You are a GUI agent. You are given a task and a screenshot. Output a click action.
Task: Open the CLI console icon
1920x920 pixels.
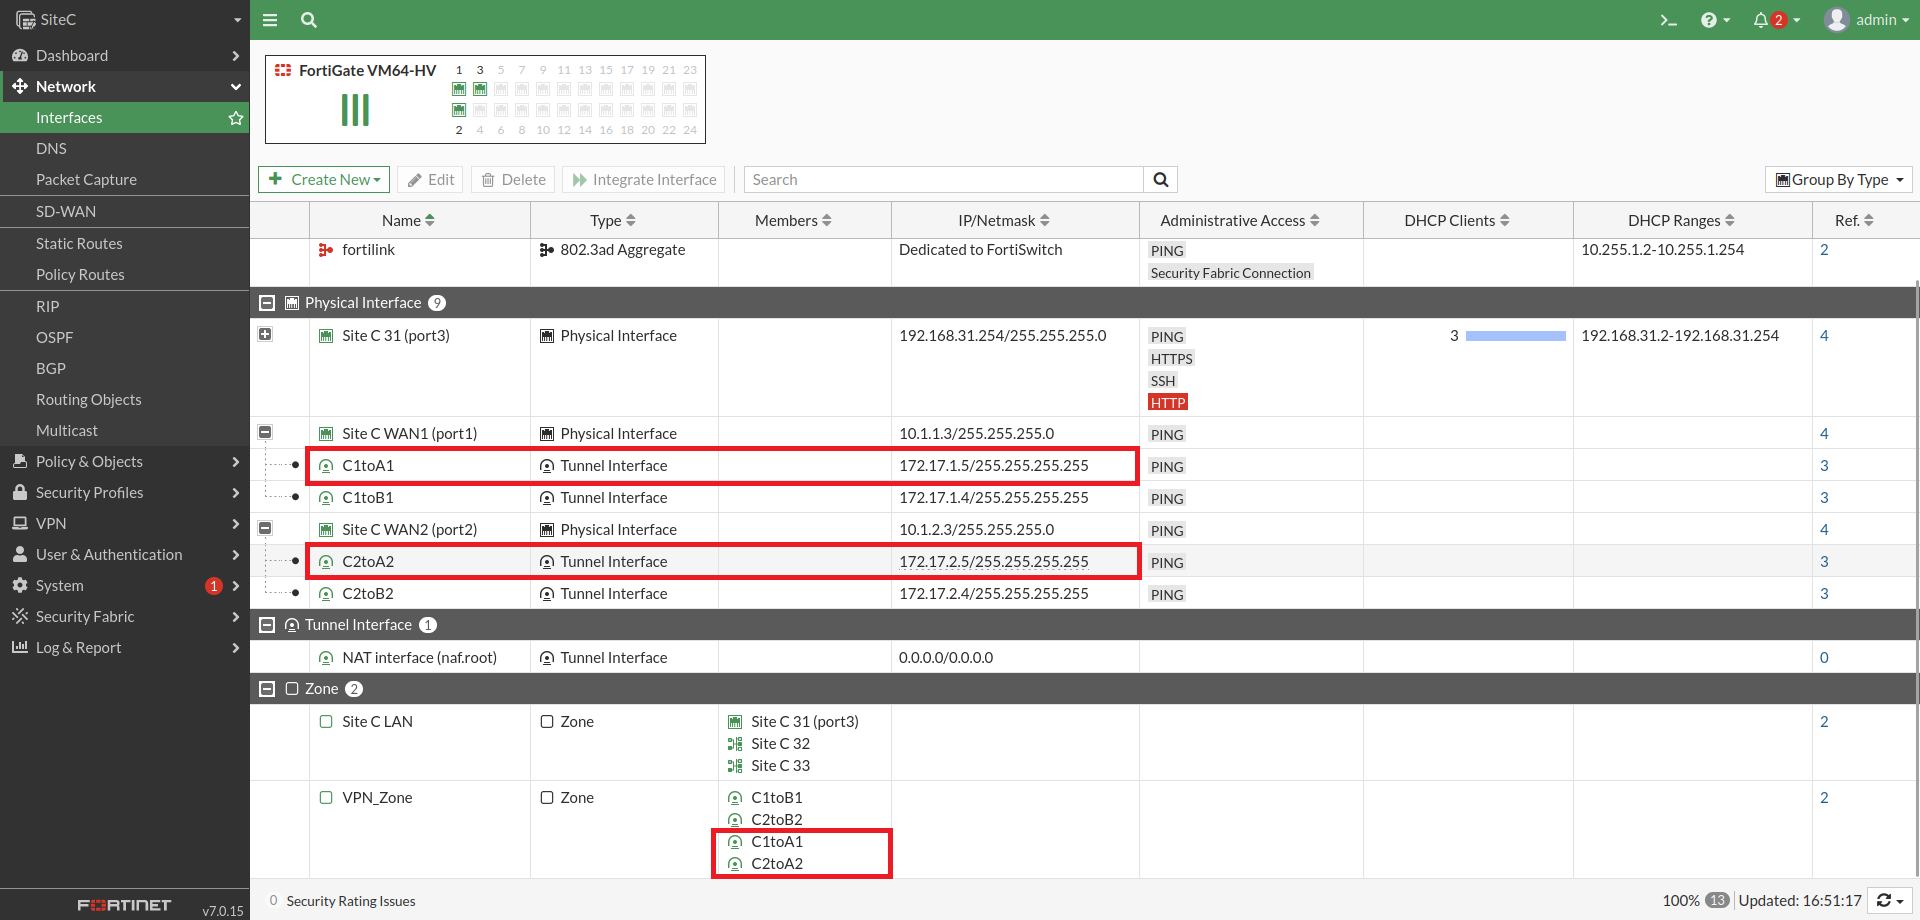(1668, 20)
